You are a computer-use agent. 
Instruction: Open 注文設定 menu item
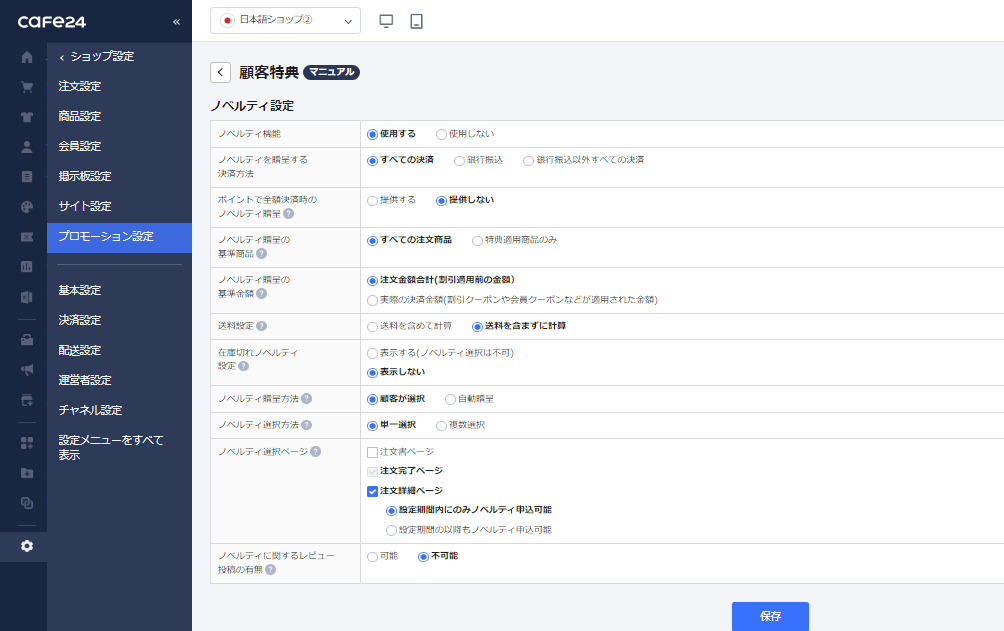point(80,86)
